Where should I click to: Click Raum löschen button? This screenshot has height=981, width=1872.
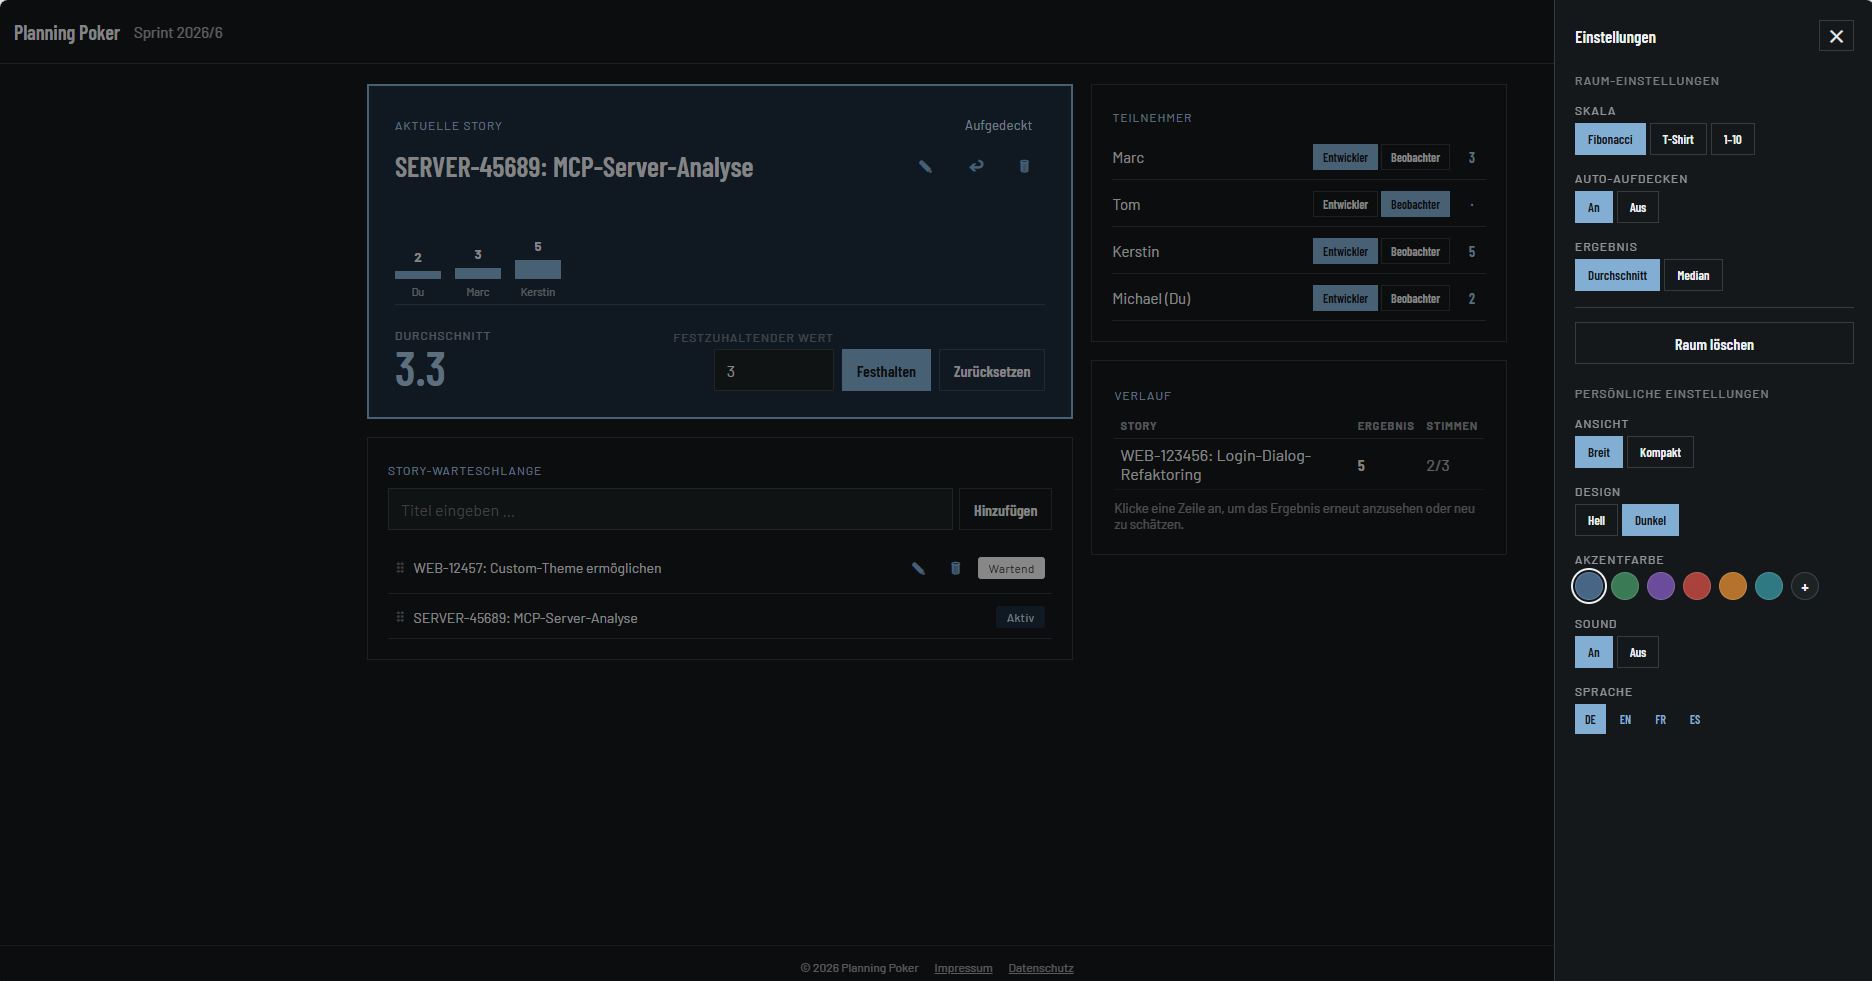(1714, 344)
